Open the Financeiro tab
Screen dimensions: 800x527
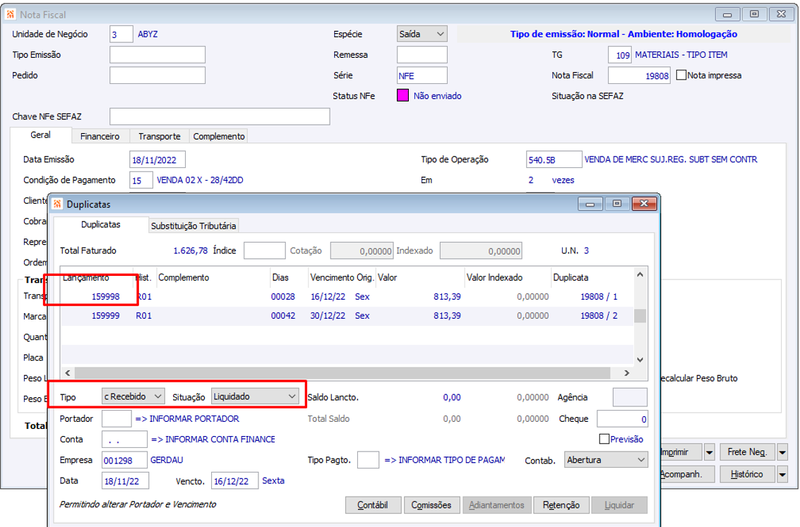coord(100,136)
